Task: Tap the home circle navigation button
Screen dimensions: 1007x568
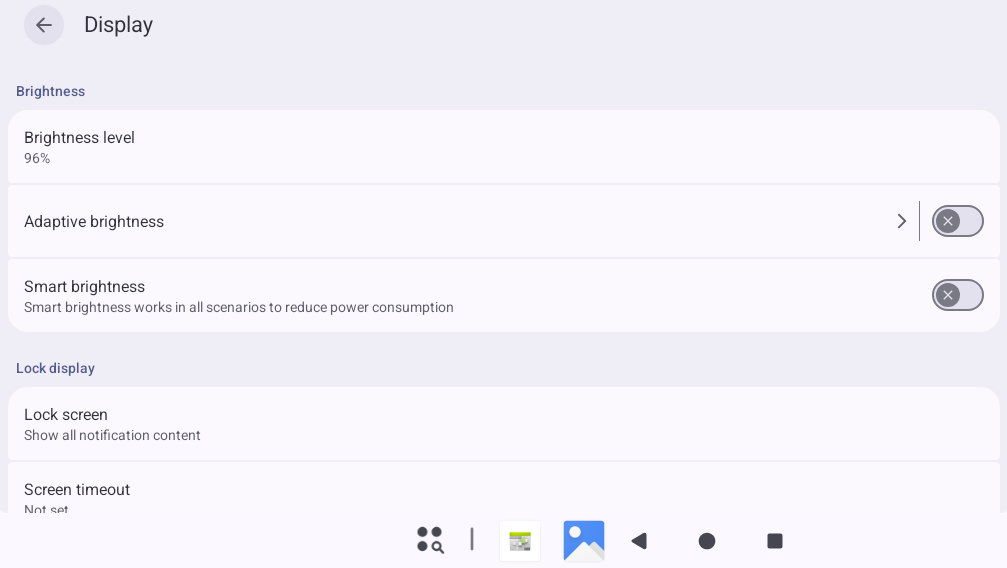Action: pos(706,541)
